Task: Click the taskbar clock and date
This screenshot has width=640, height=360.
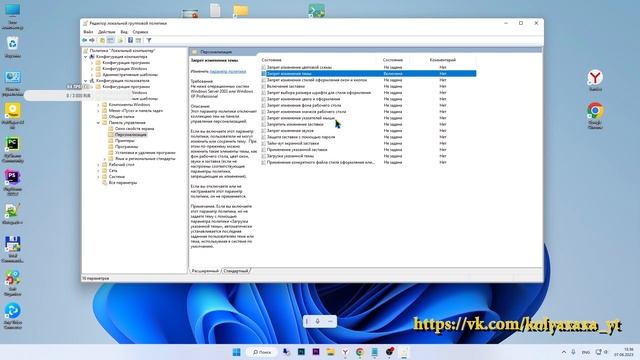Action: (x=624, y=352)
